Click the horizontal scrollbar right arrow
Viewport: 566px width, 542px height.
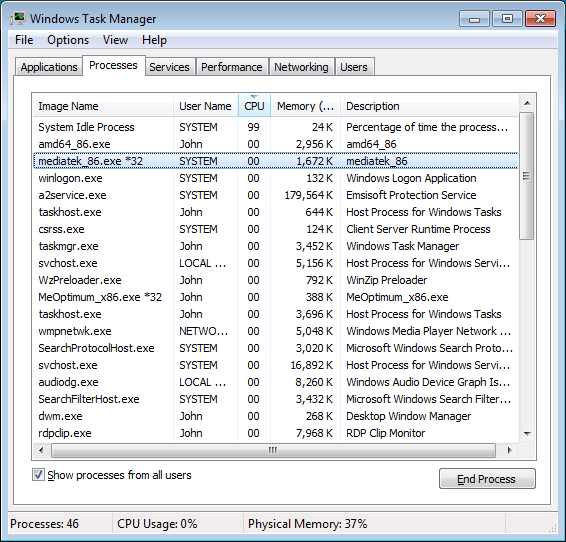(x=509, y=450)
